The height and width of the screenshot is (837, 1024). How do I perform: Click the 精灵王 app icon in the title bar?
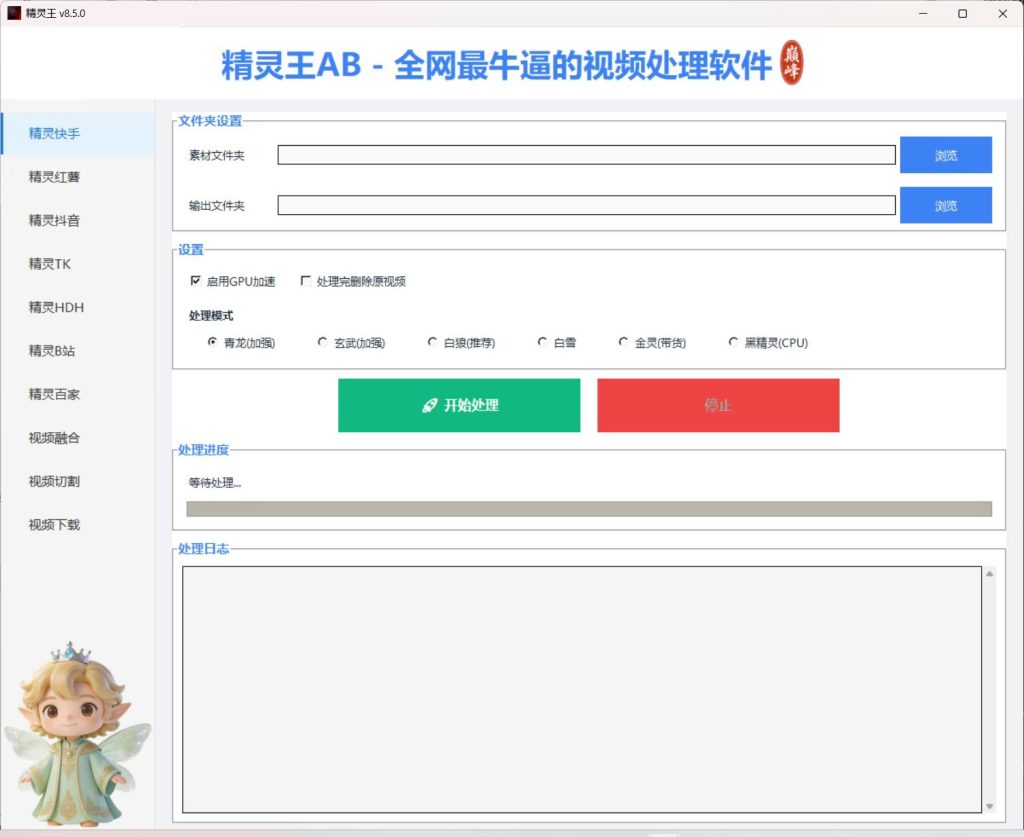(14, 13)
